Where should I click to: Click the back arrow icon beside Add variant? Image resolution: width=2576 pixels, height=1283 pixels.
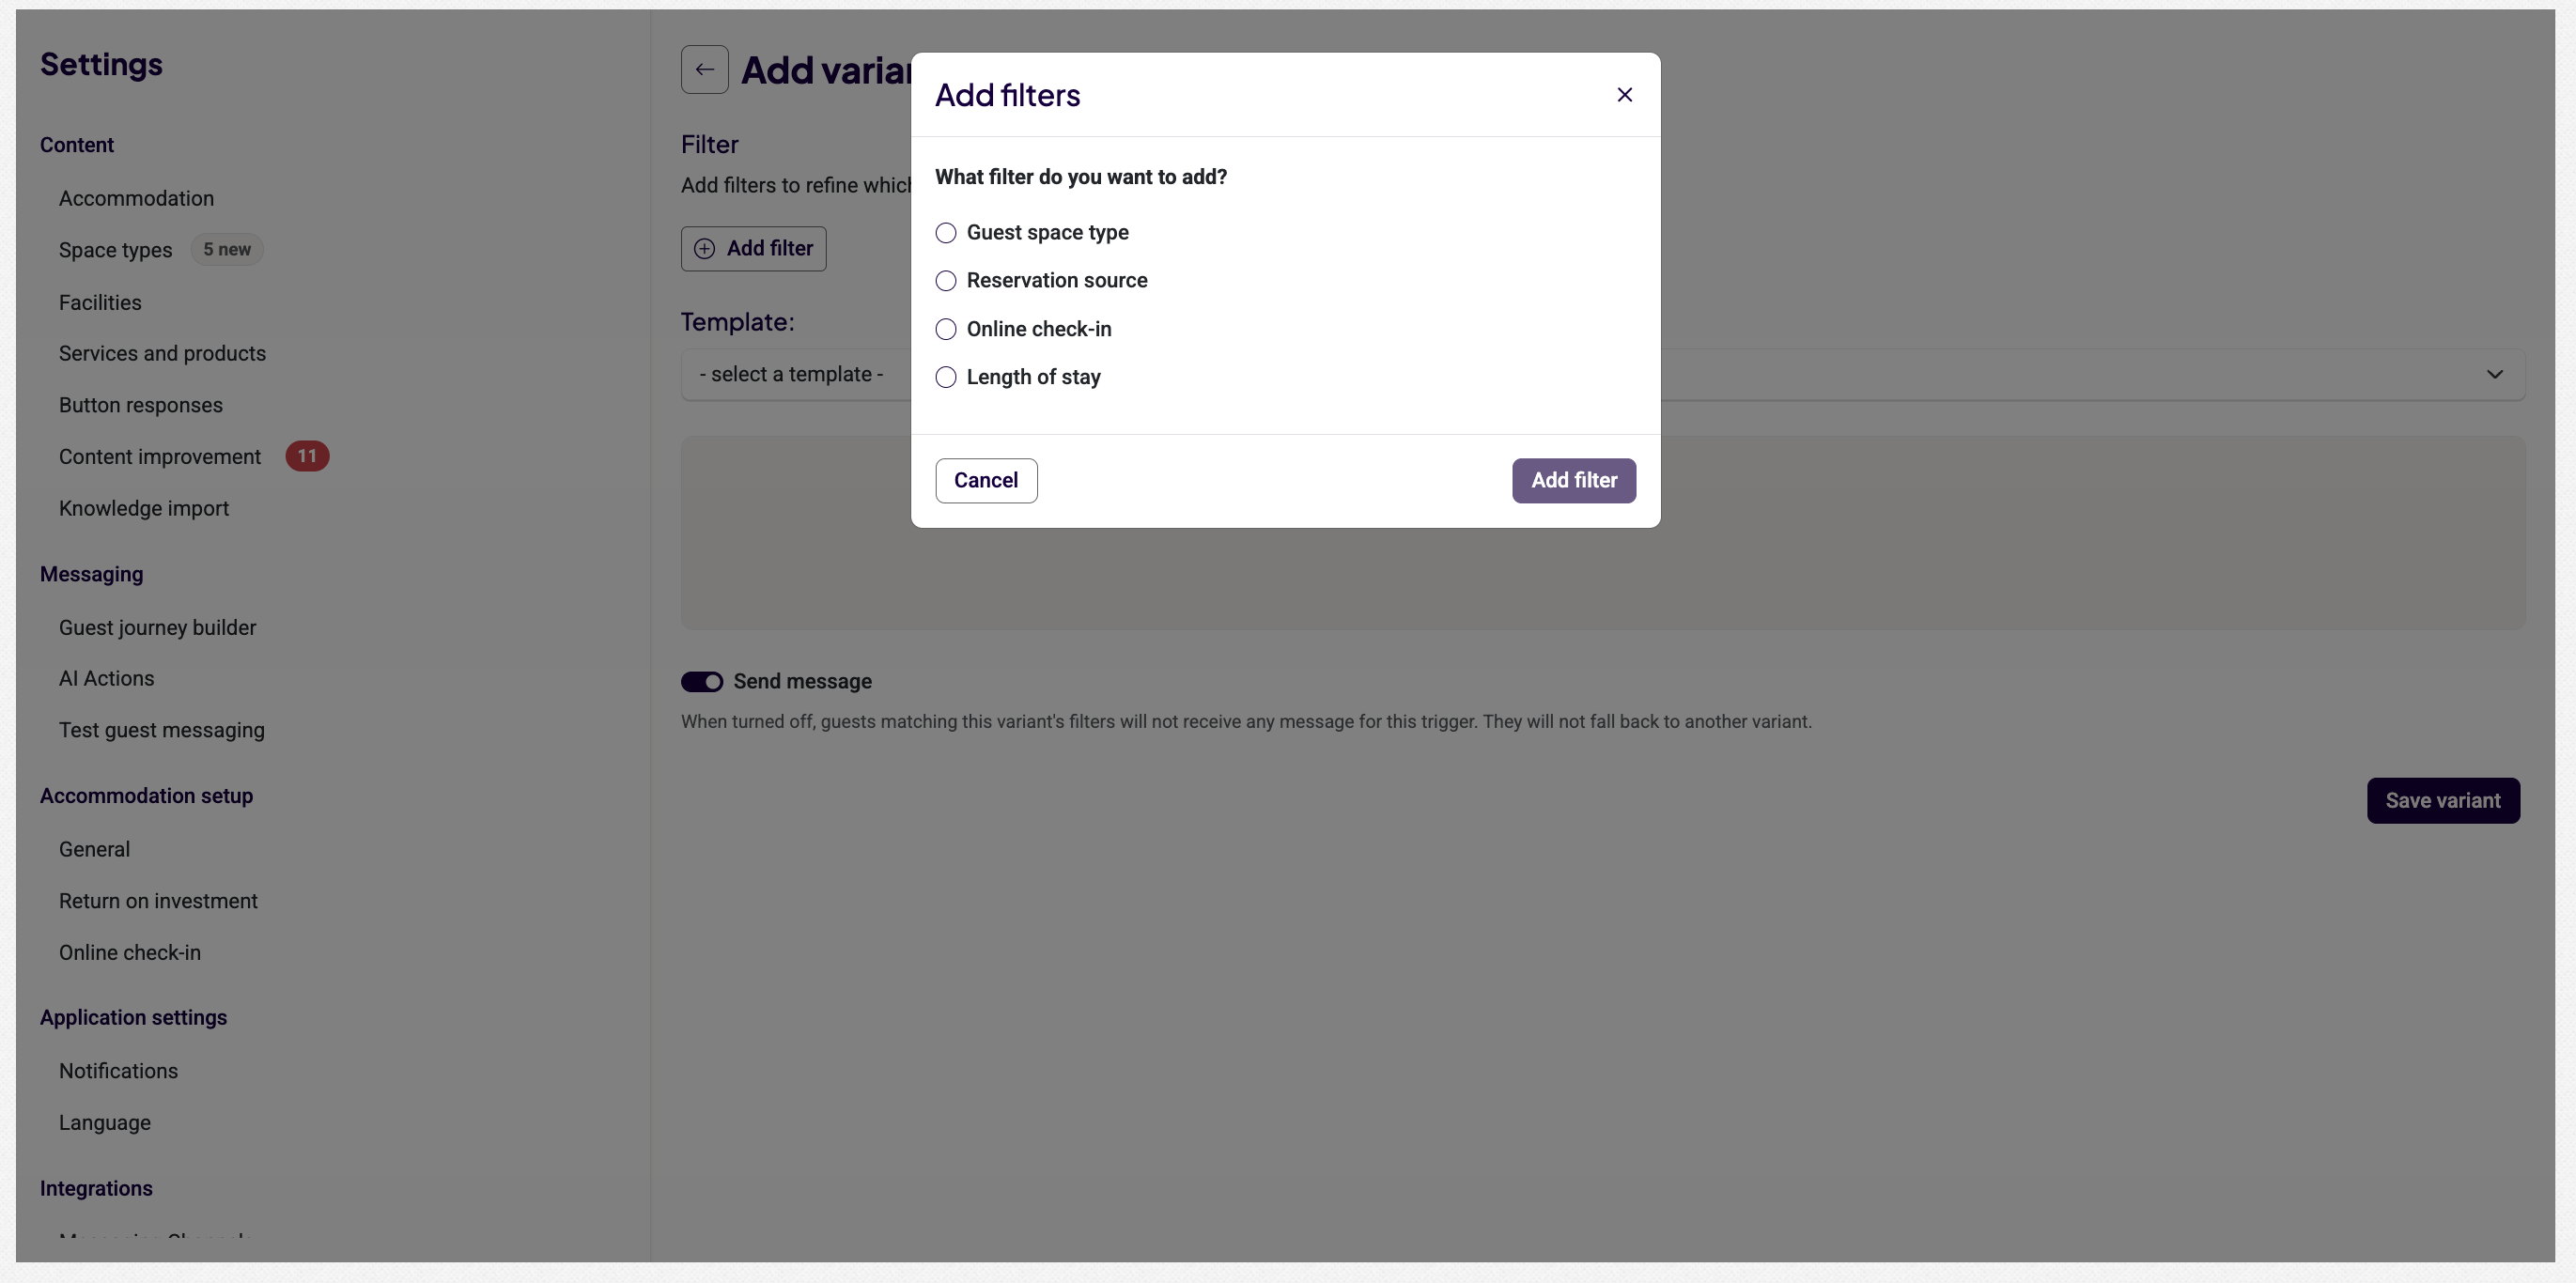point(704,70)
